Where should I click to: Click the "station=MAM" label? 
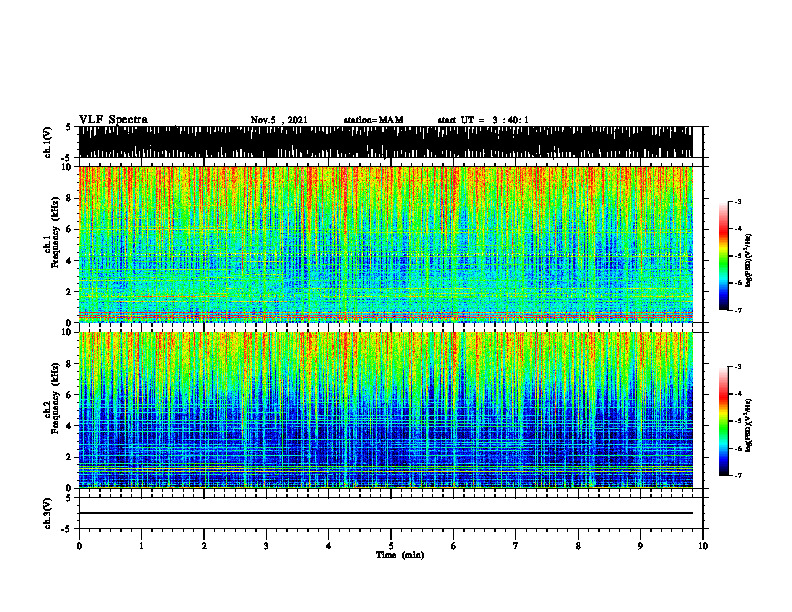pyautogui.click(x=374, y=120)
